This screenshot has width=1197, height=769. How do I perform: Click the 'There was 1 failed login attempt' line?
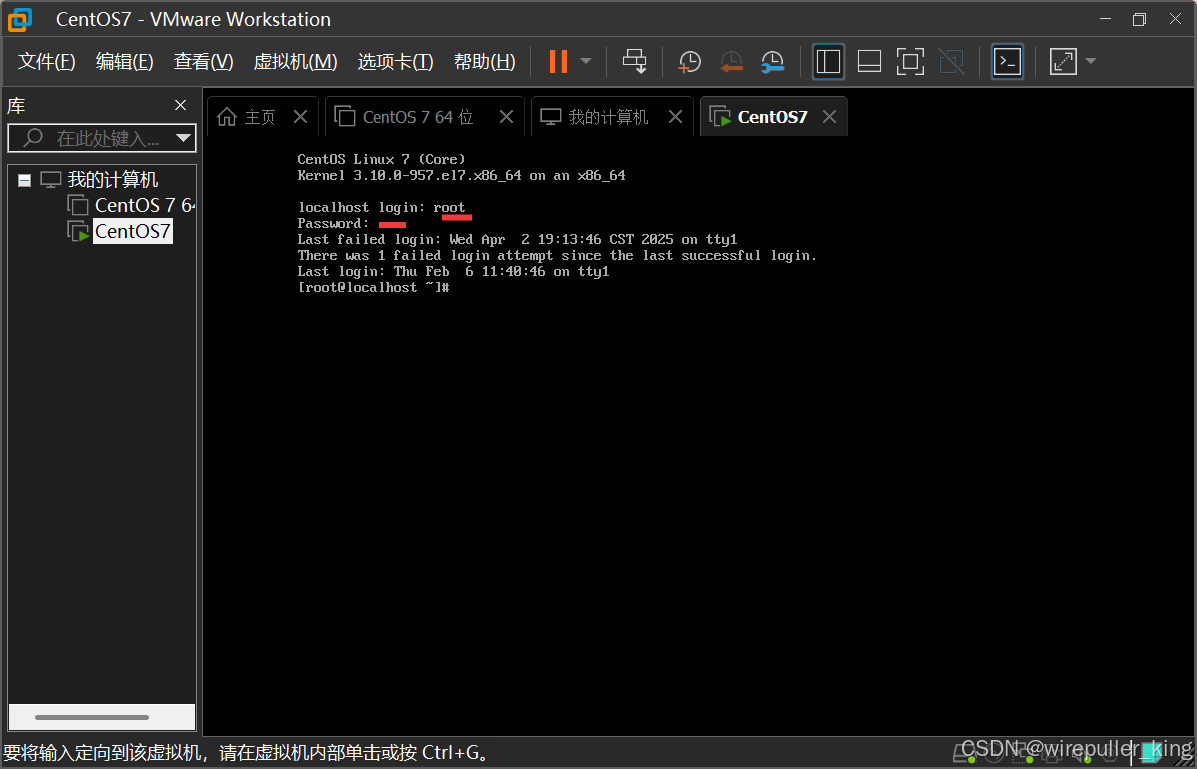pyautogui.click(x=557, y=256)
